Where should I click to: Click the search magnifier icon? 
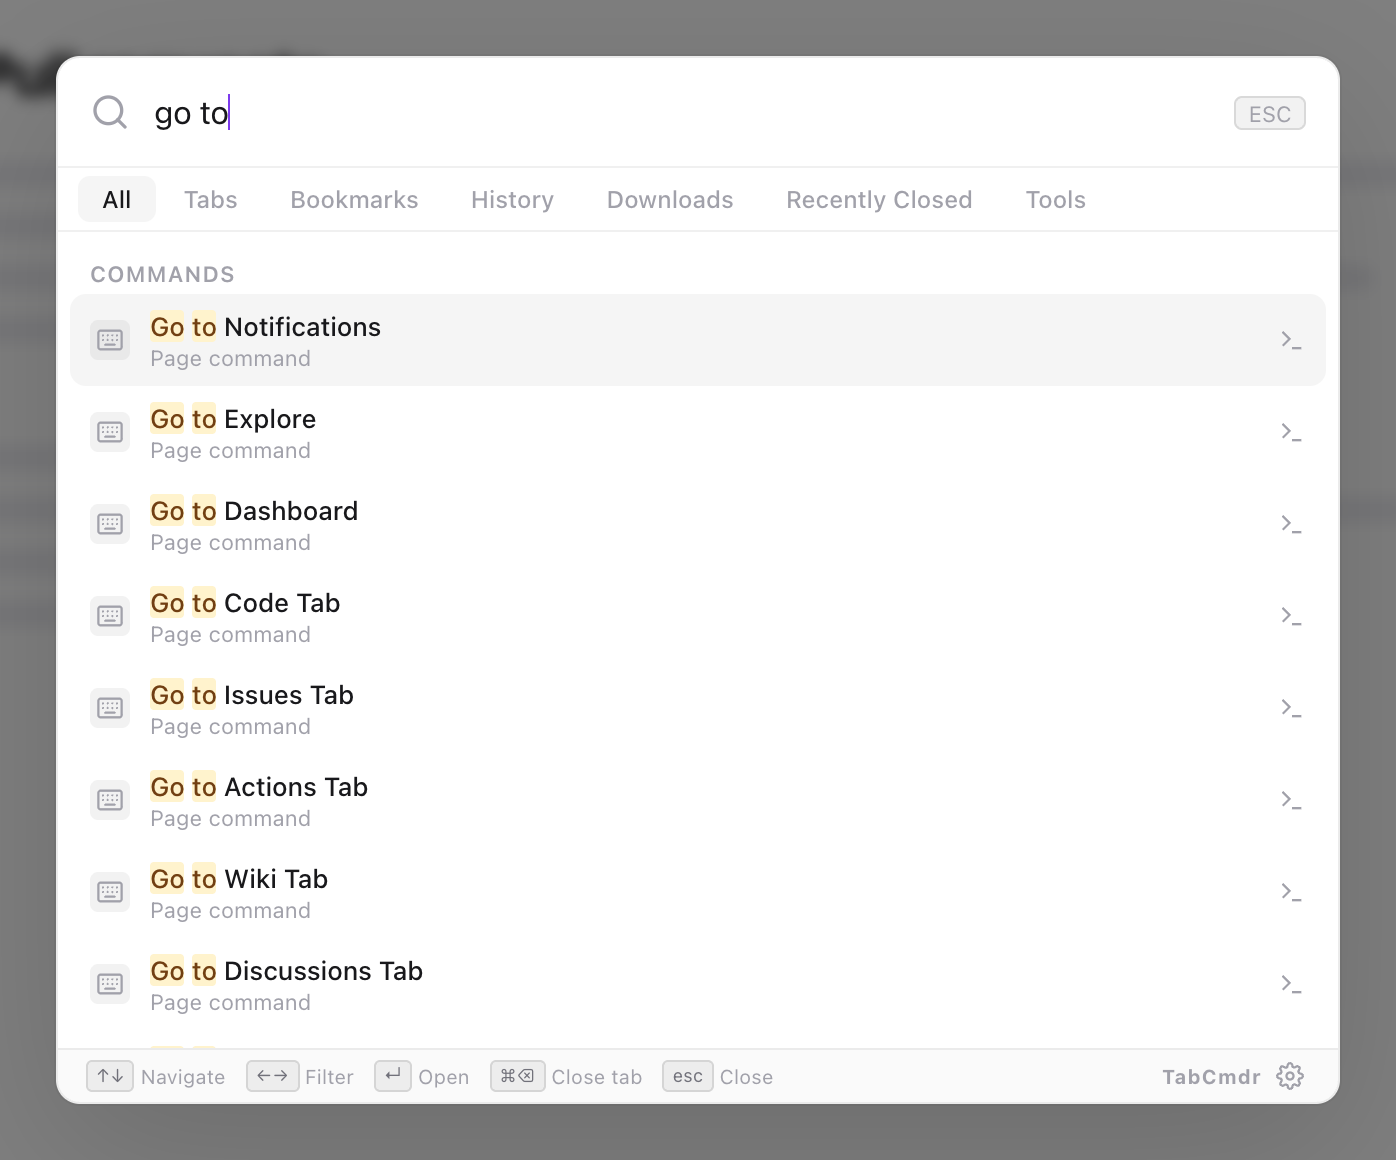coord(110,113)
